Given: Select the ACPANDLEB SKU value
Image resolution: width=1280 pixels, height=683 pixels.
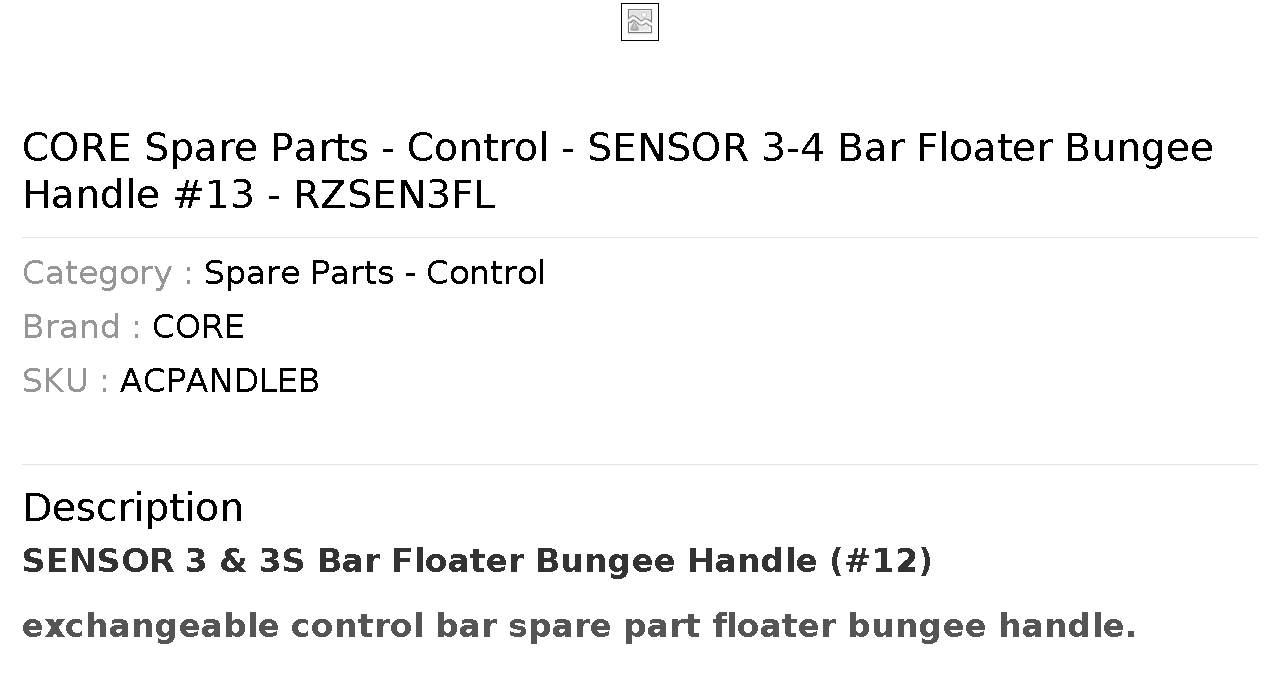Looking at the screenshot, I should pos(219,381).
